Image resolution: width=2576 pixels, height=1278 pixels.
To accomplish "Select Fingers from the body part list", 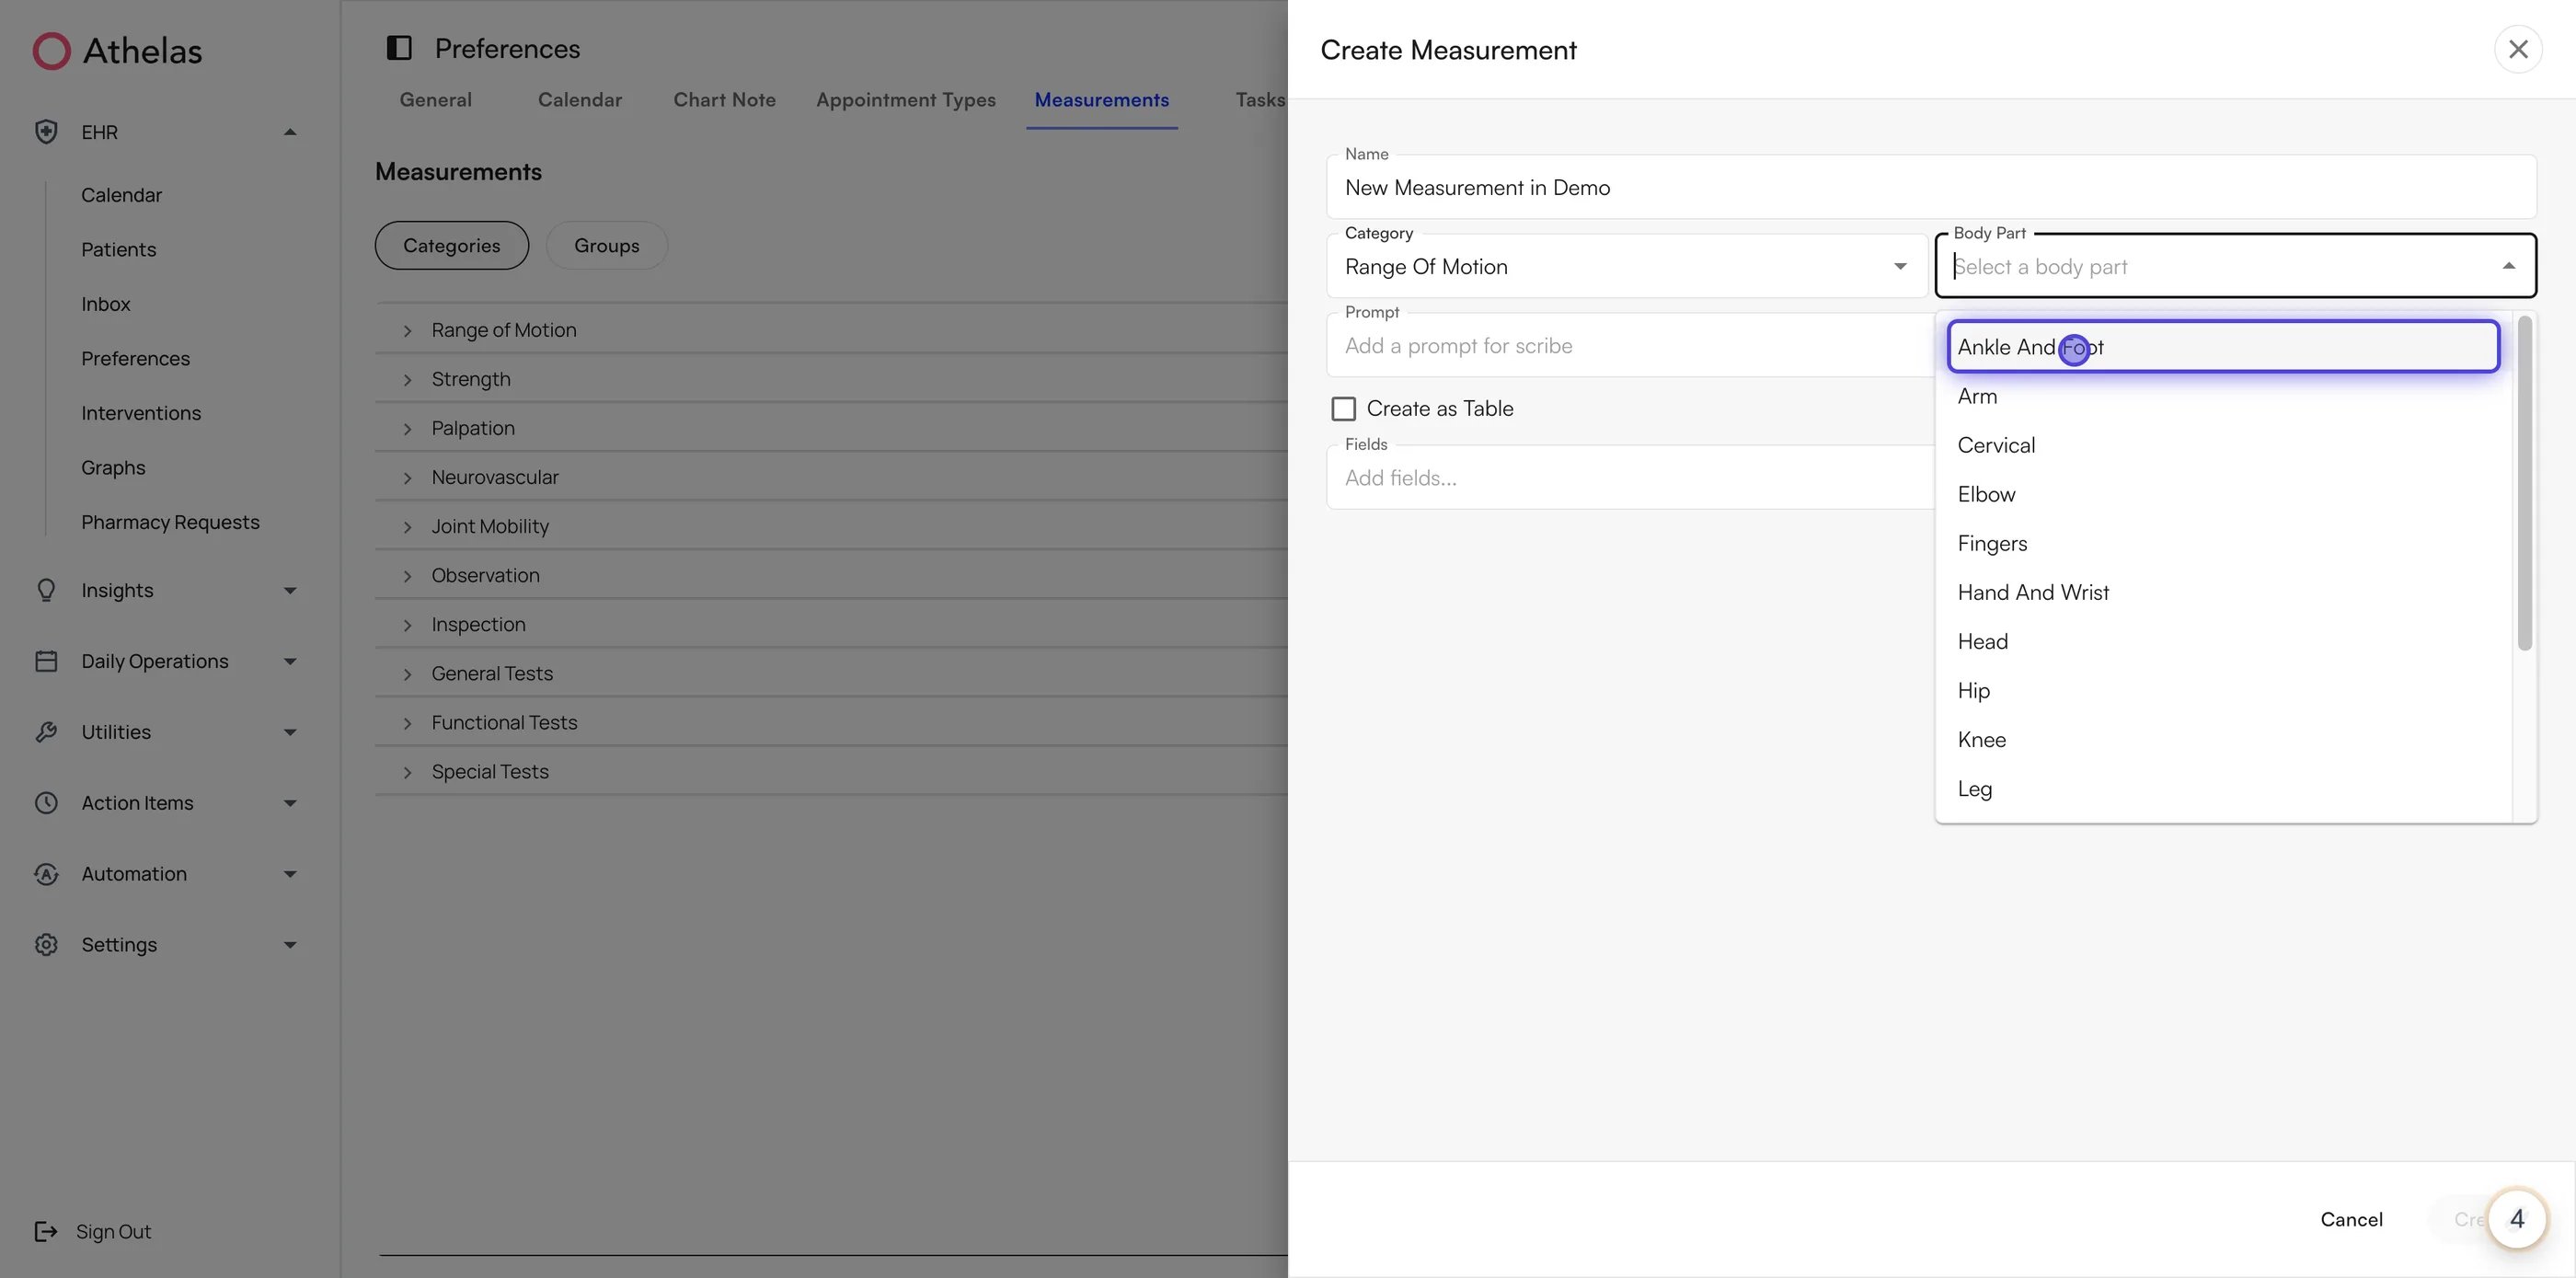I will point(2223,543).
